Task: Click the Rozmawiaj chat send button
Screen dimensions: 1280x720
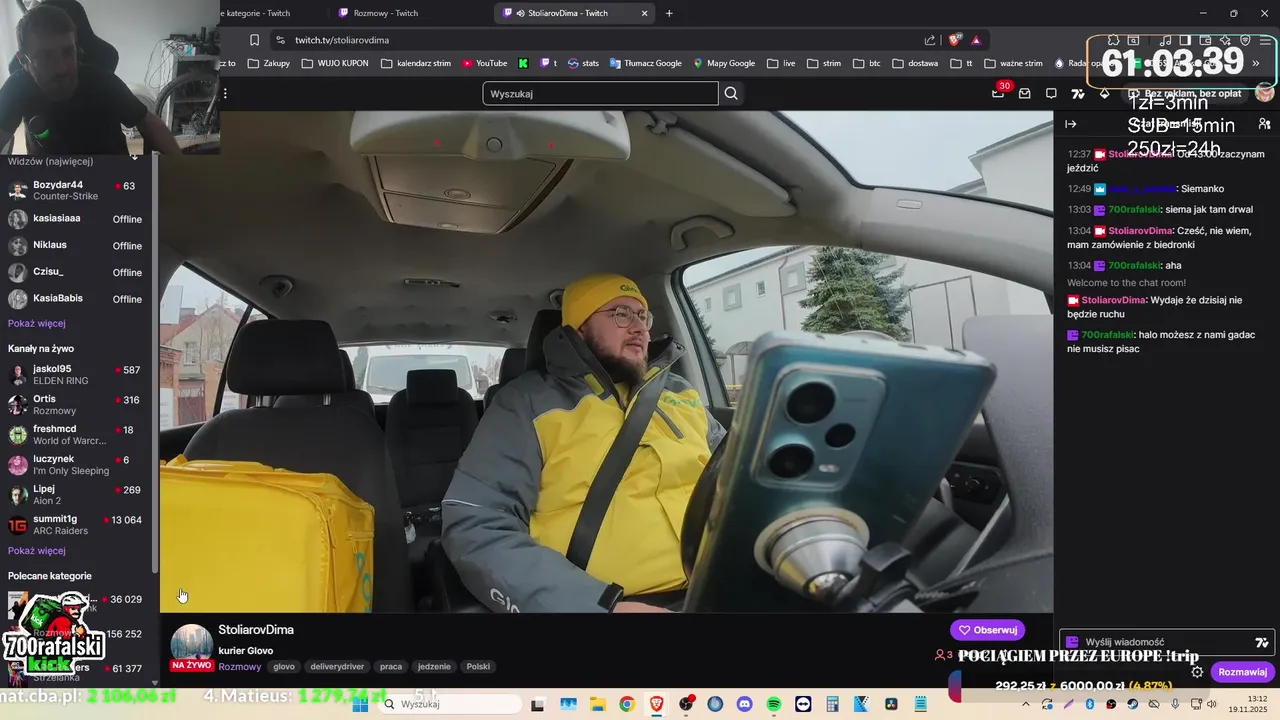Action: pos(1243,672)
